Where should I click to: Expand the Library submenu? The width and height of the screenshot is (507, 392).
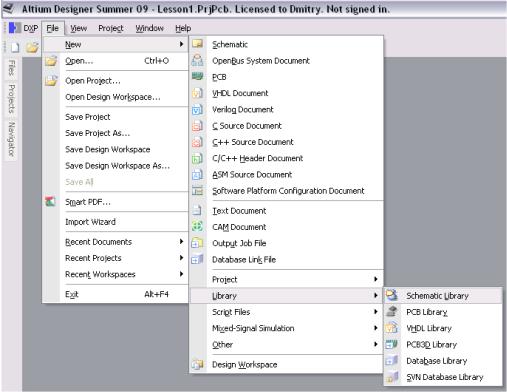coord(286,296)
